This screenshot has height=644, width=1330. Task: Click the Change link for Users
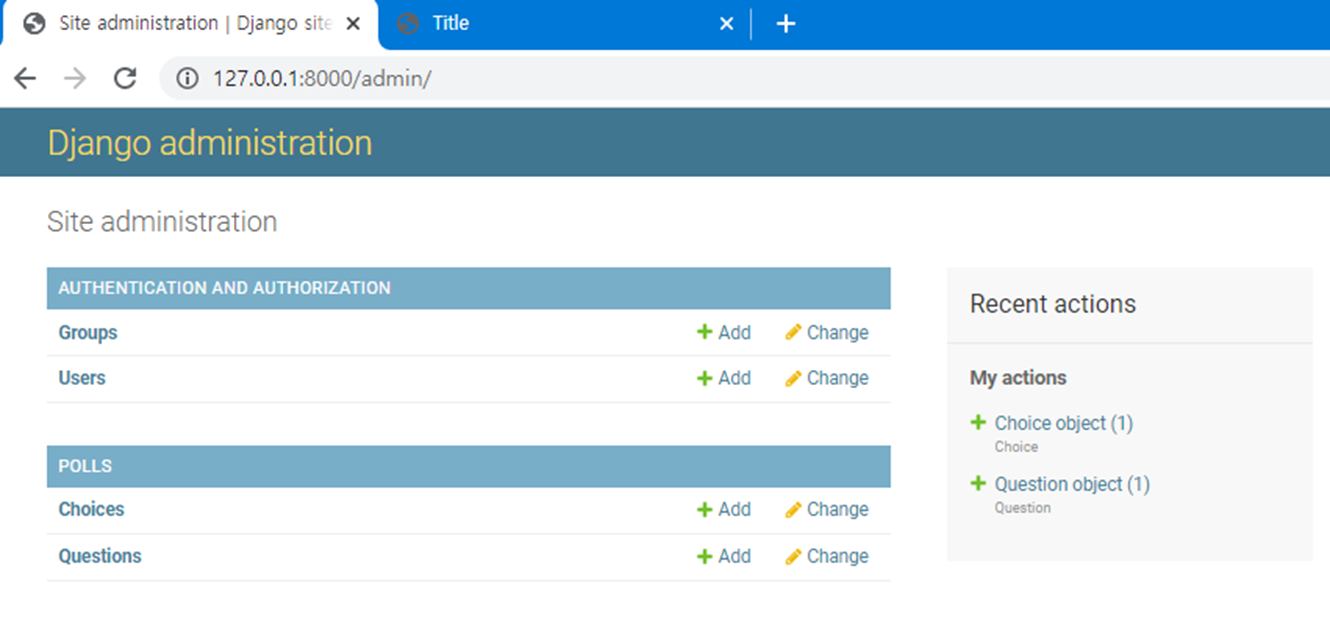[x=837, y=378]
